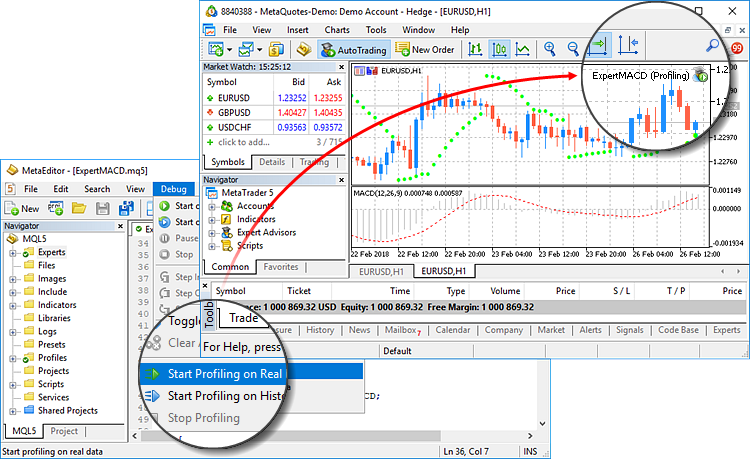750x459 pixels.
Task: Select USDCHF row in Market Watch
Action: [275, 127]
